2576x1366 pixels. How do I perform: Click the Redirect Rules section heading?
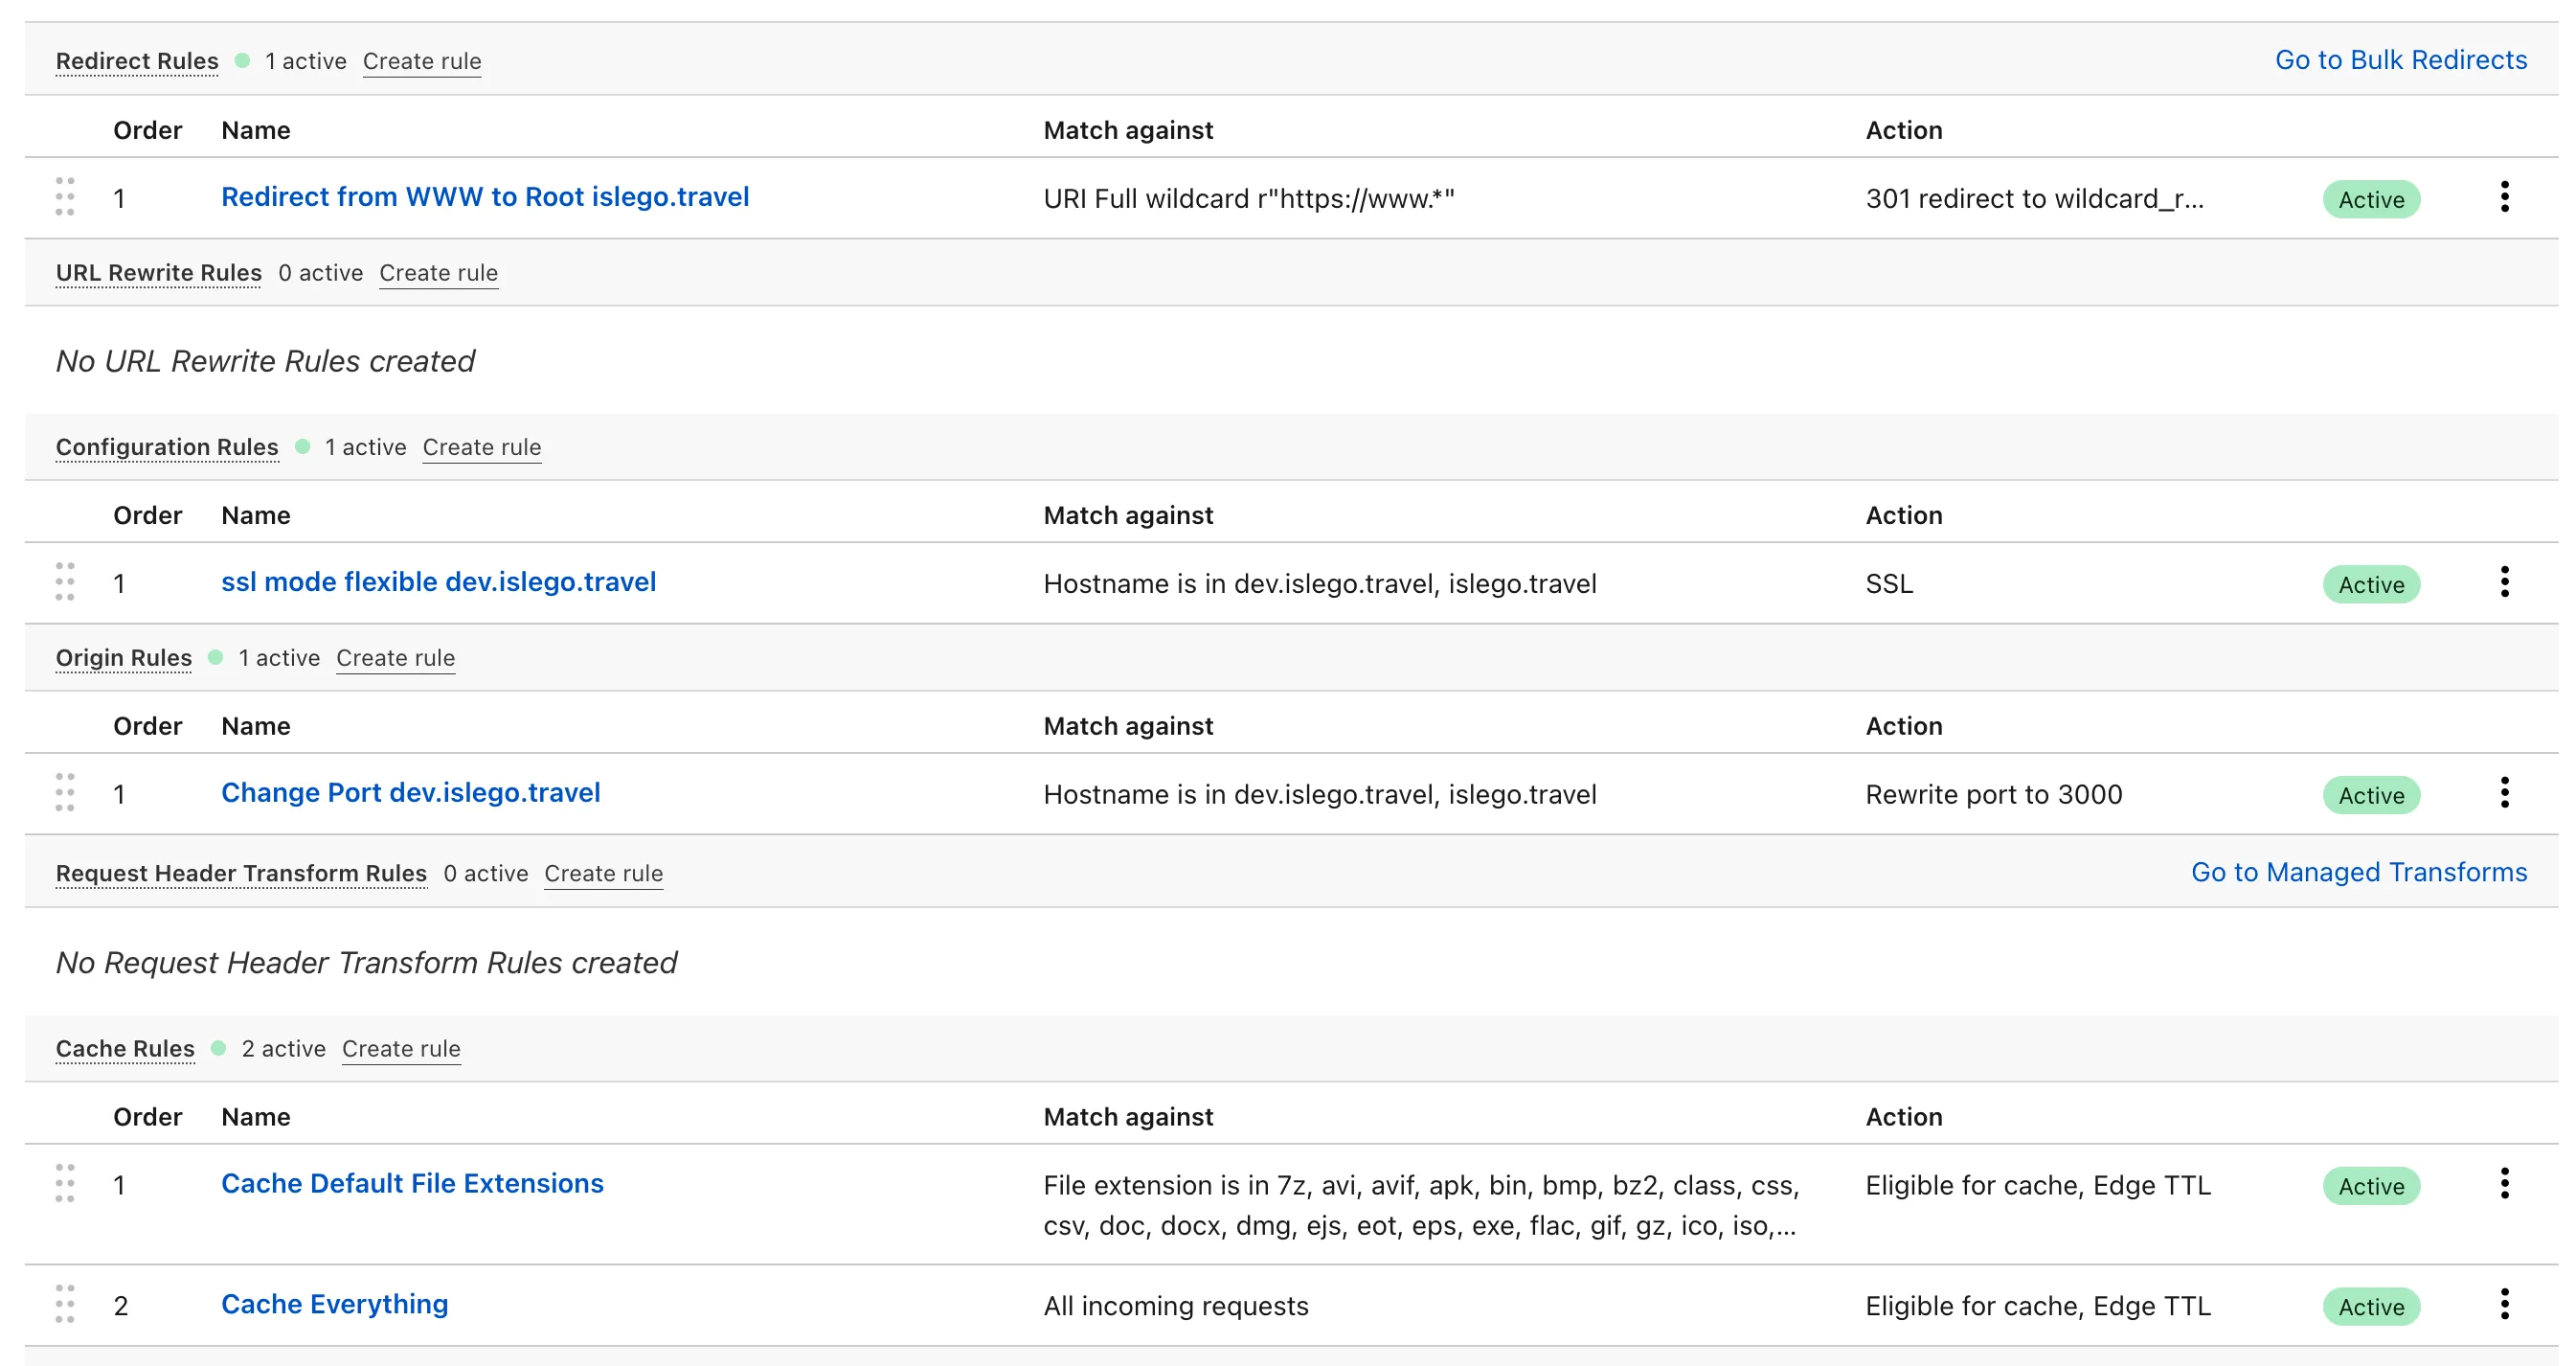137,61
